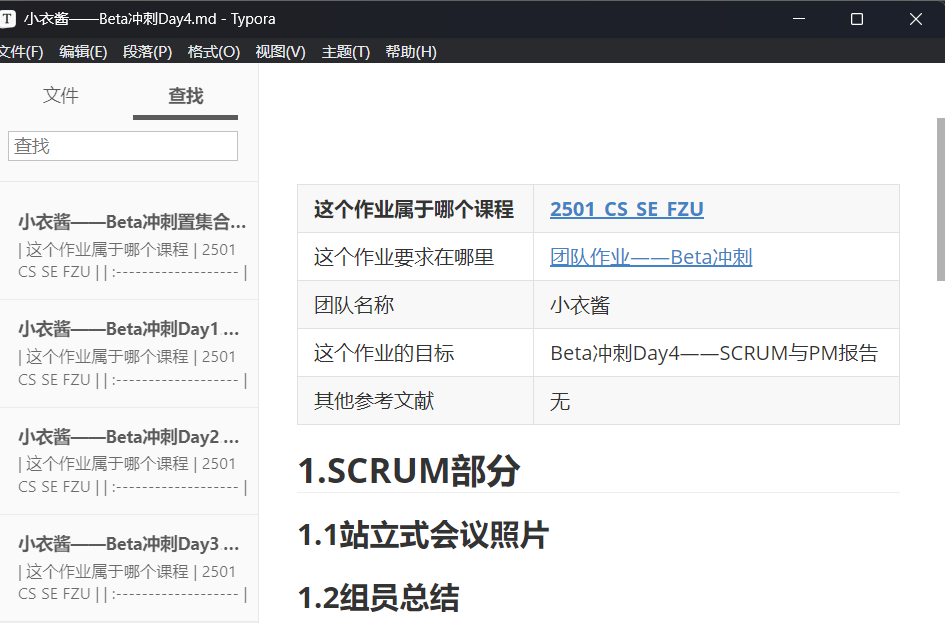This screenshot has height=623, width=945.
Task: Click the 其他参考文献 table cell
Action: pyautogui.click(x=415, y=401)
